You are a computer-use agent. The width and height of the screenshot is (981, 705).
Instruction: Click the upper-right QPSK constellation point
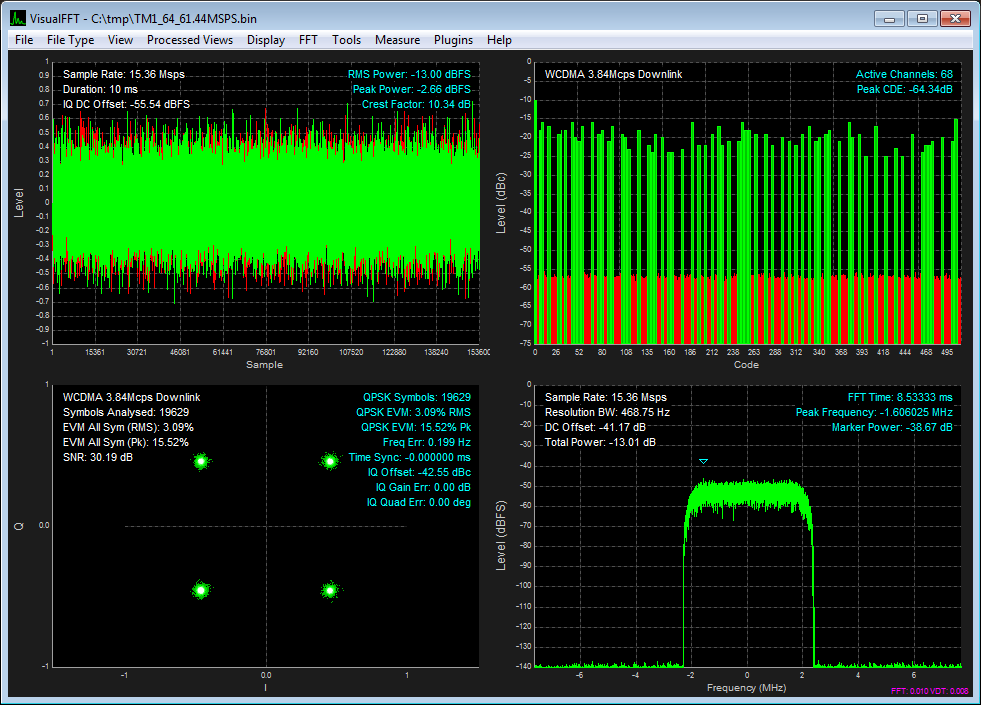[x=330, y=461]
